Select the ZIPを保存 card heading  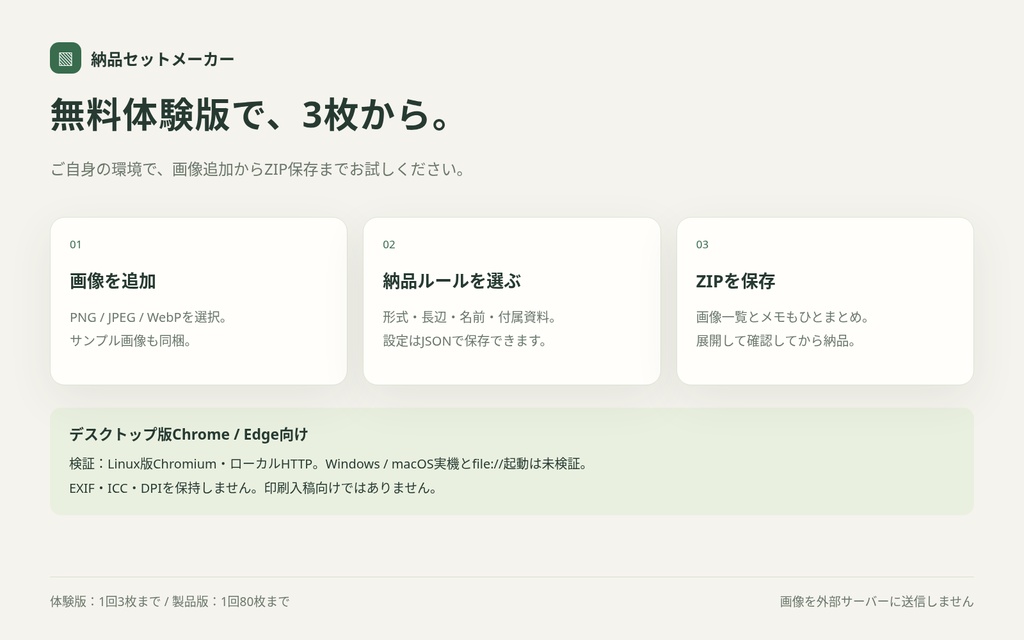point(735,281)
